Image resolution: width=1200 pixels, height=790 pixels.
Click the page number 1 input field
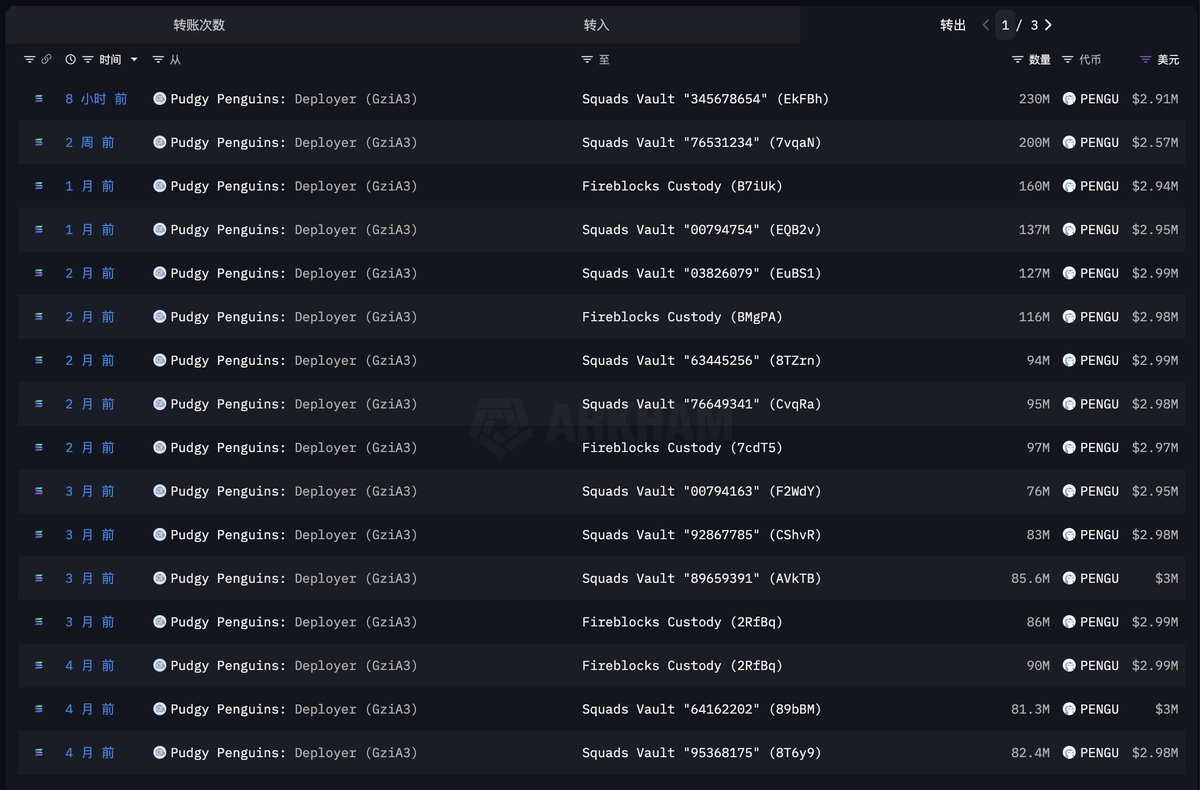pos(1006,25)
